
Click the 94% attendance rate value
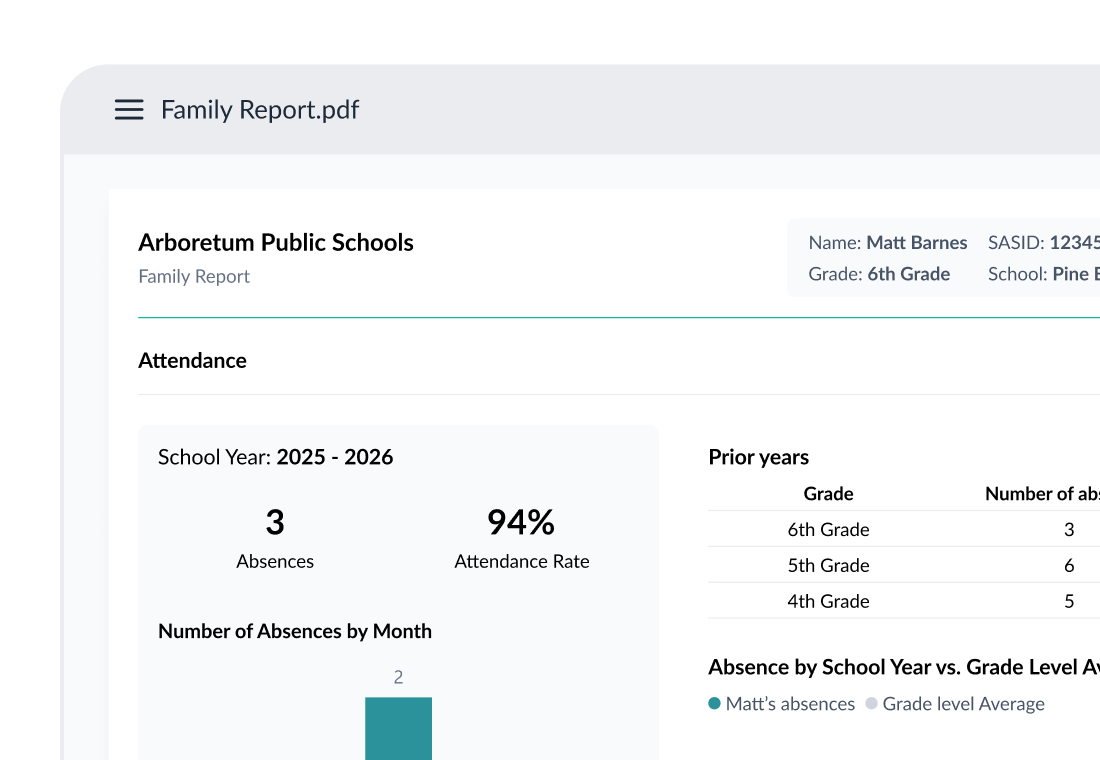tap(521, 522)
